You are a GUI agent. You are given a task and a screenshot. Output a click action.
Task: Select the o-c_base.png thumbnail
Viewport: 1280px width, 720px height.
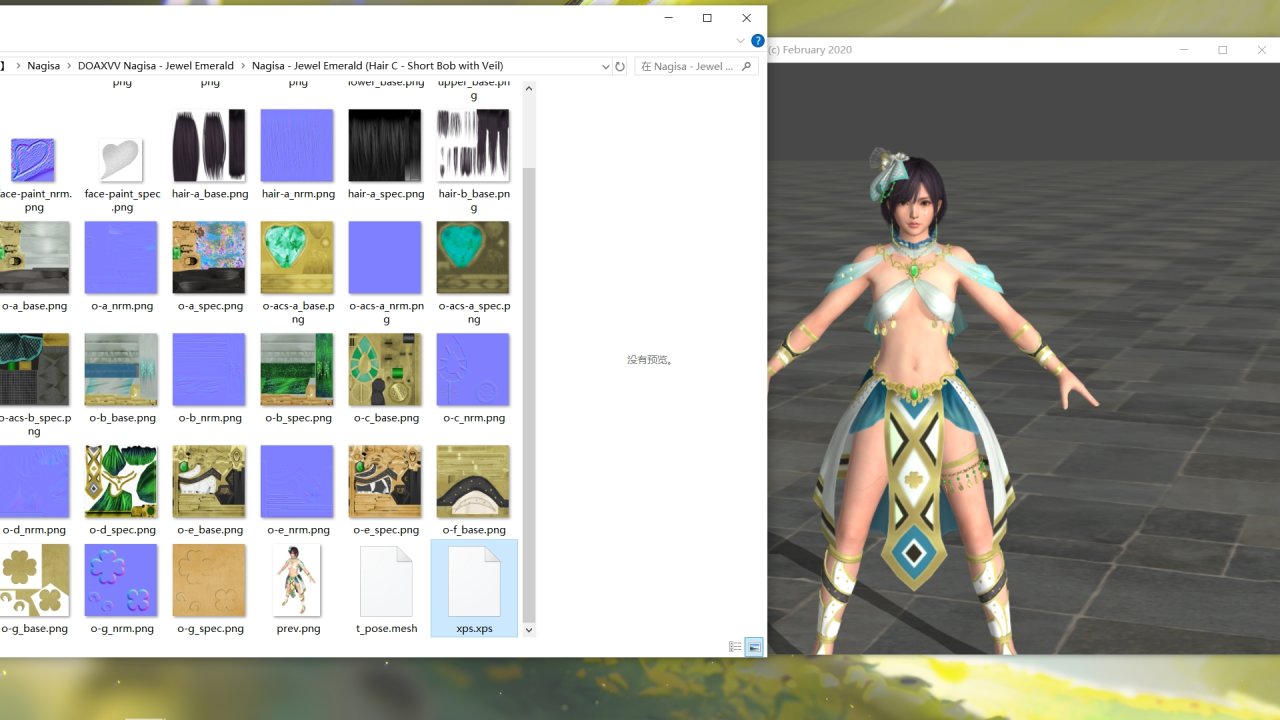385,369
